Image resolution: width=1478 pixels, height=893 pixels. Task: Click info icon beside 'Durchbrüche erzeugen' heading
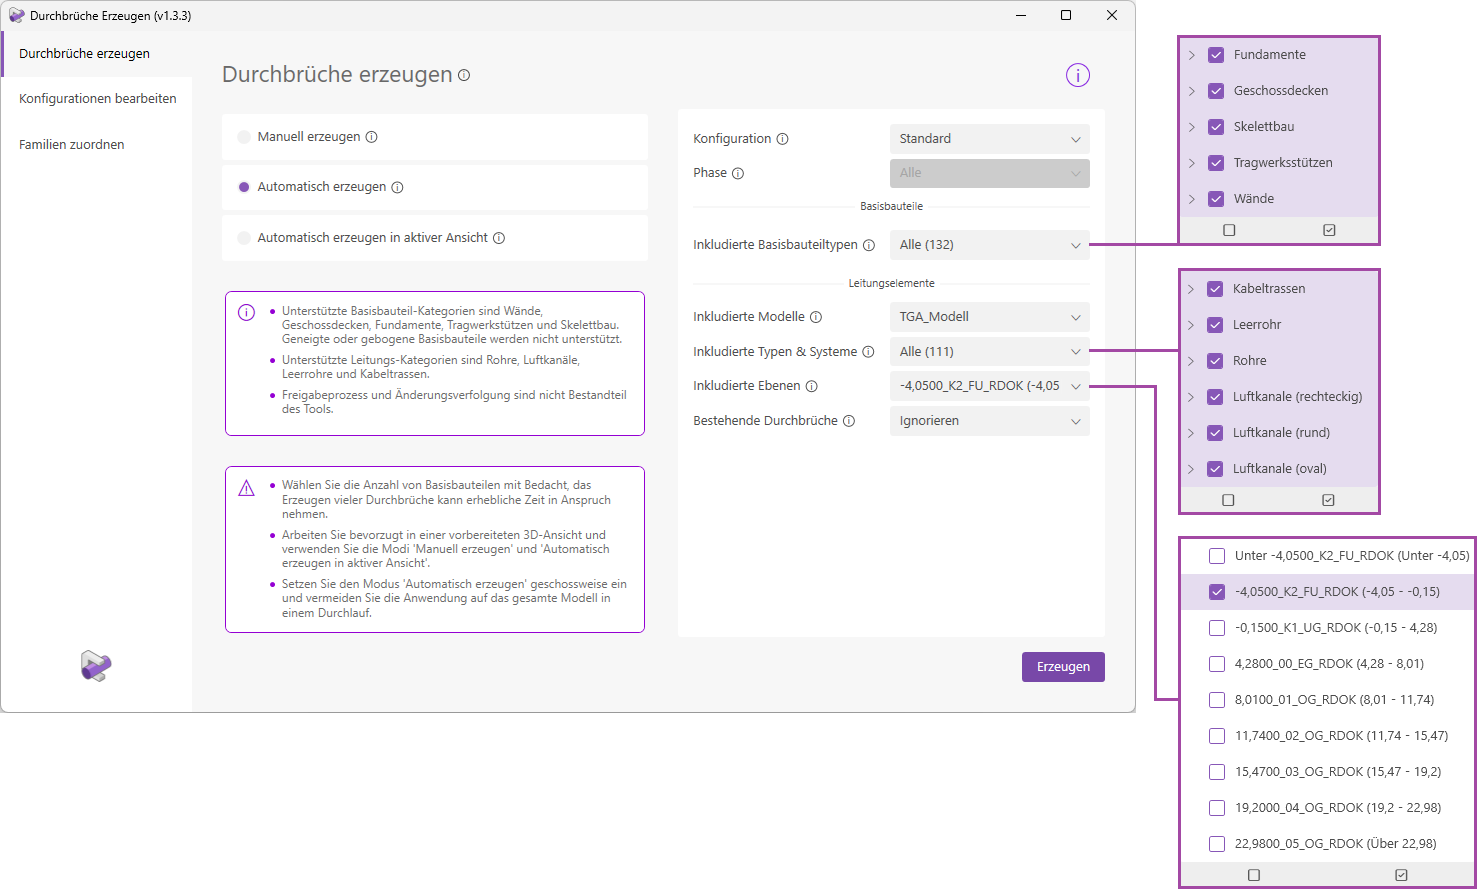pos(464,75)
